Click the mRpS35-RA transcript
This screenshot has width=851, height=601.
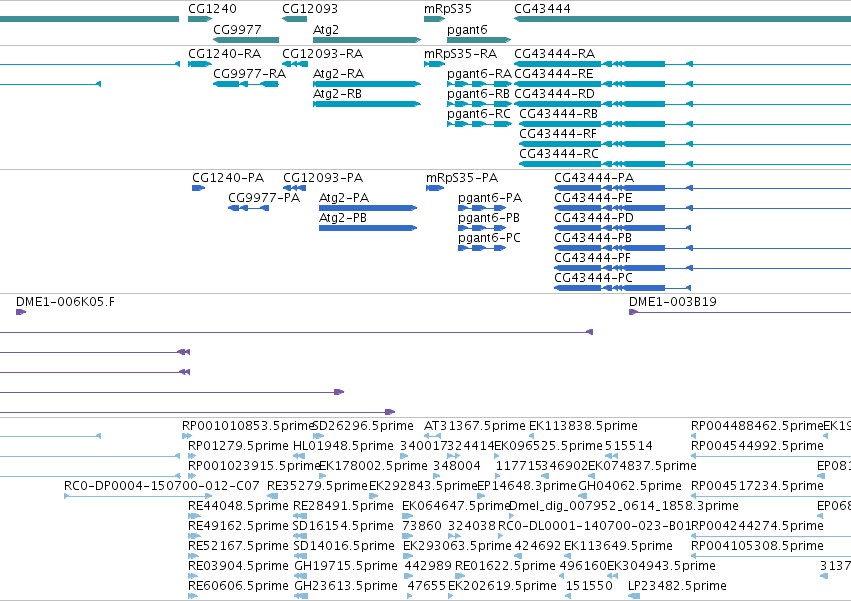pyautogui.click(x=434, y=64)
